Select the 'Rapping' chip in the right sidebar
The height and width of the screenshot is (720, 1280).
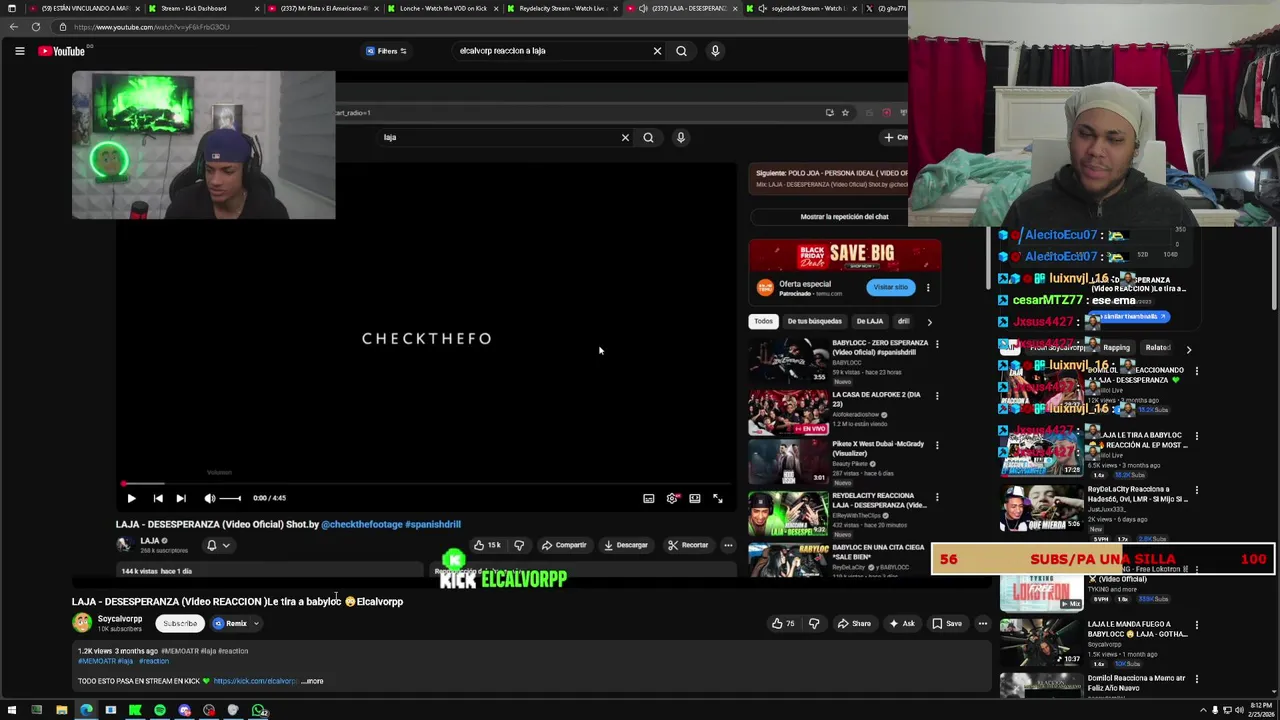1116,348
